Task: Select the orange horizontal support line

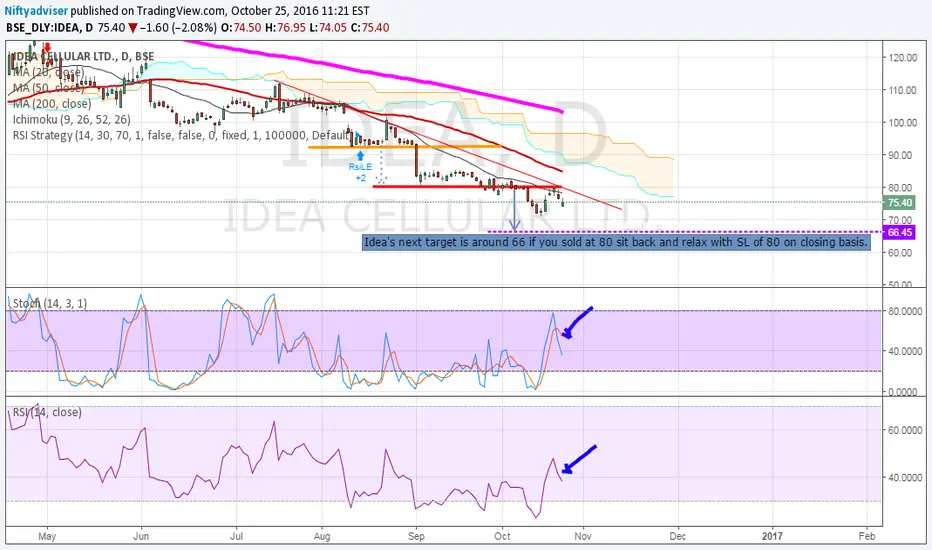Action: pyautogui.click(x=405, y=146)
